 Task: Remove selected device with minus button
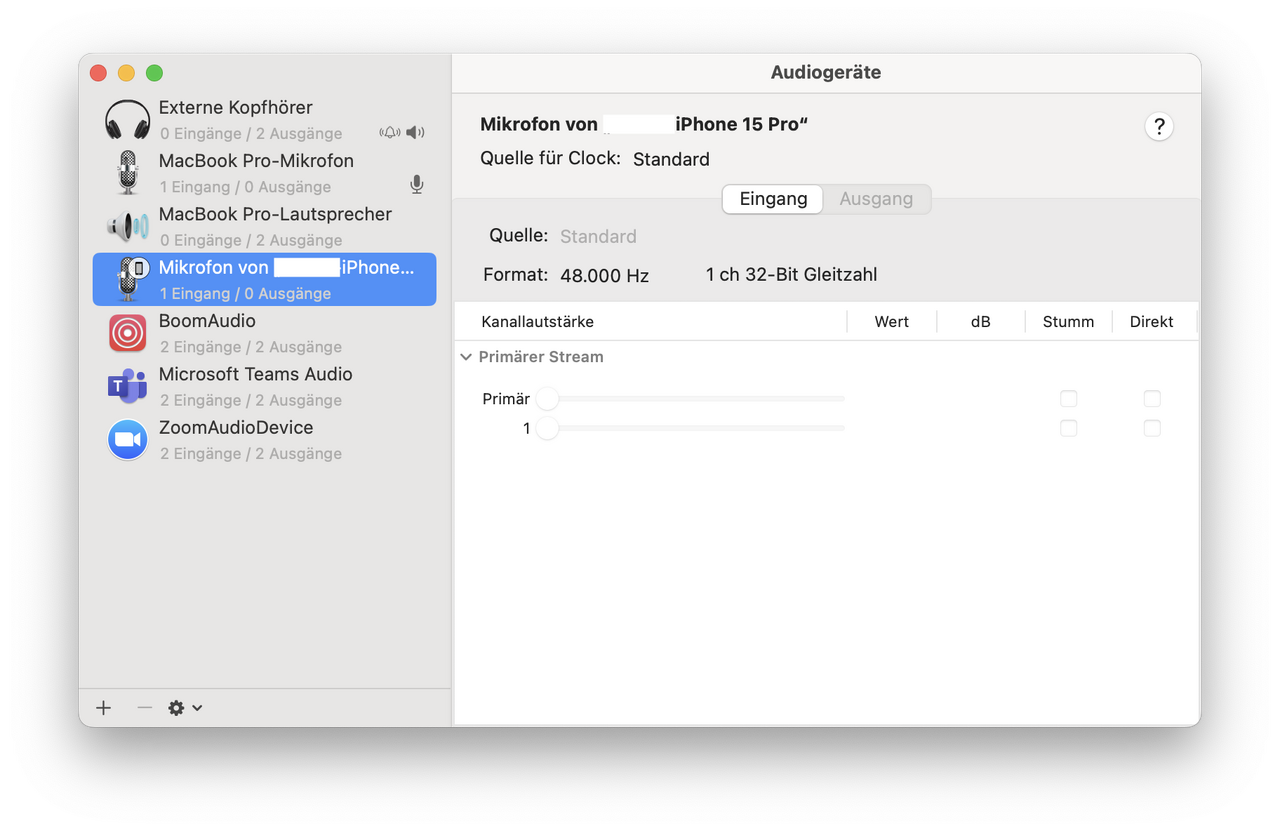coord(144,708)
